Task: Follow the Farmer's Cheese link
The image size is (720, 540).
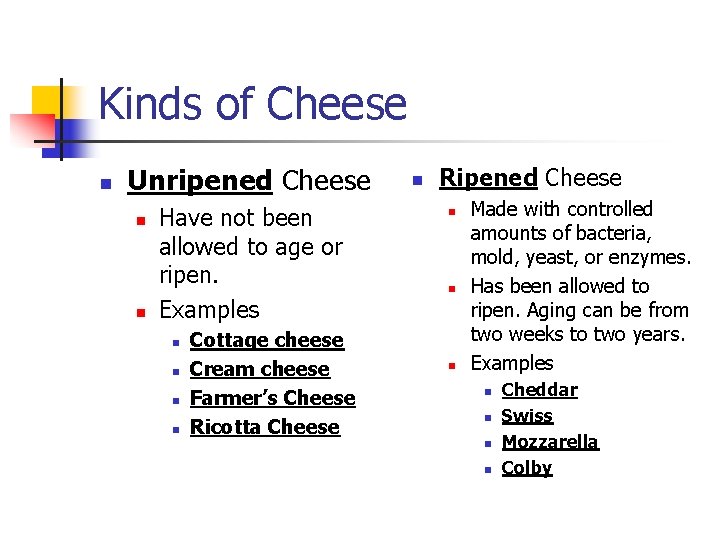Action: click(273, 398)
